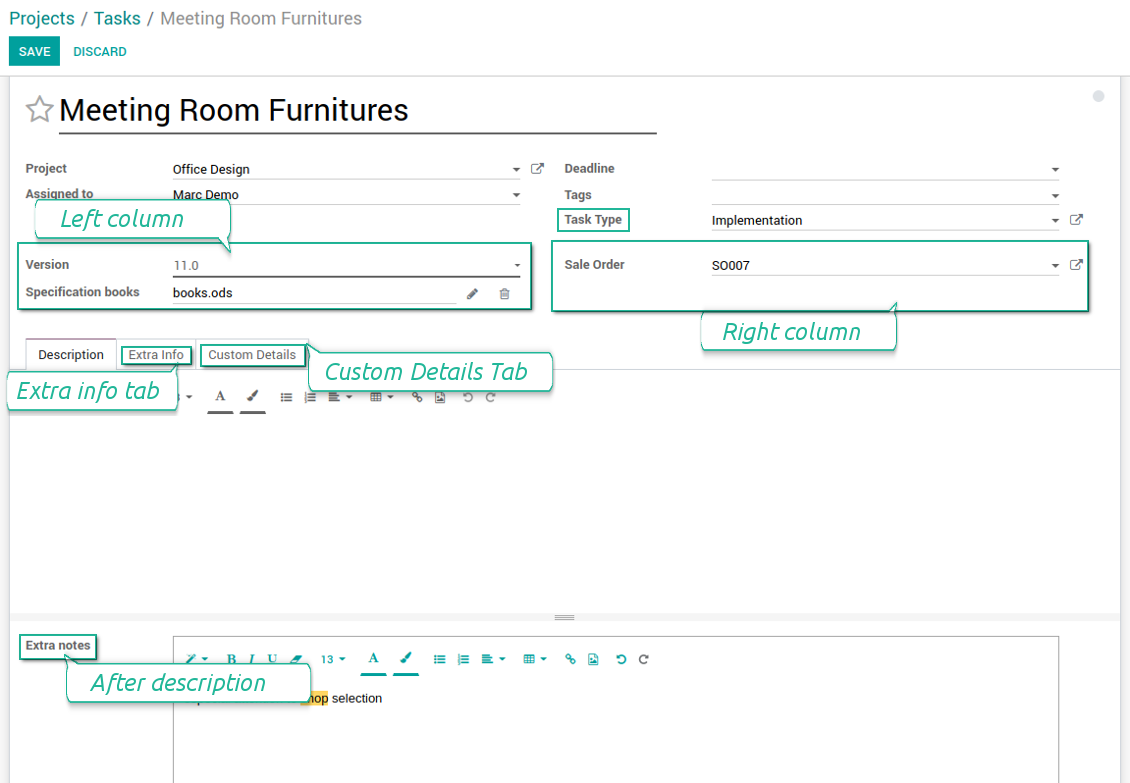Click insert image icon in Extra notes toolbar

coord(593,659)
